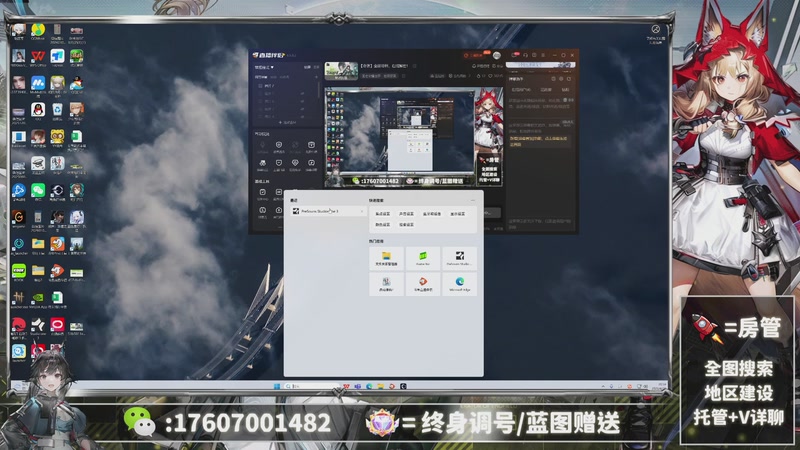Screen dimensions: 800x450
Task: Launch Microsoft Edge from top apps grid
Action: (460, 284)
